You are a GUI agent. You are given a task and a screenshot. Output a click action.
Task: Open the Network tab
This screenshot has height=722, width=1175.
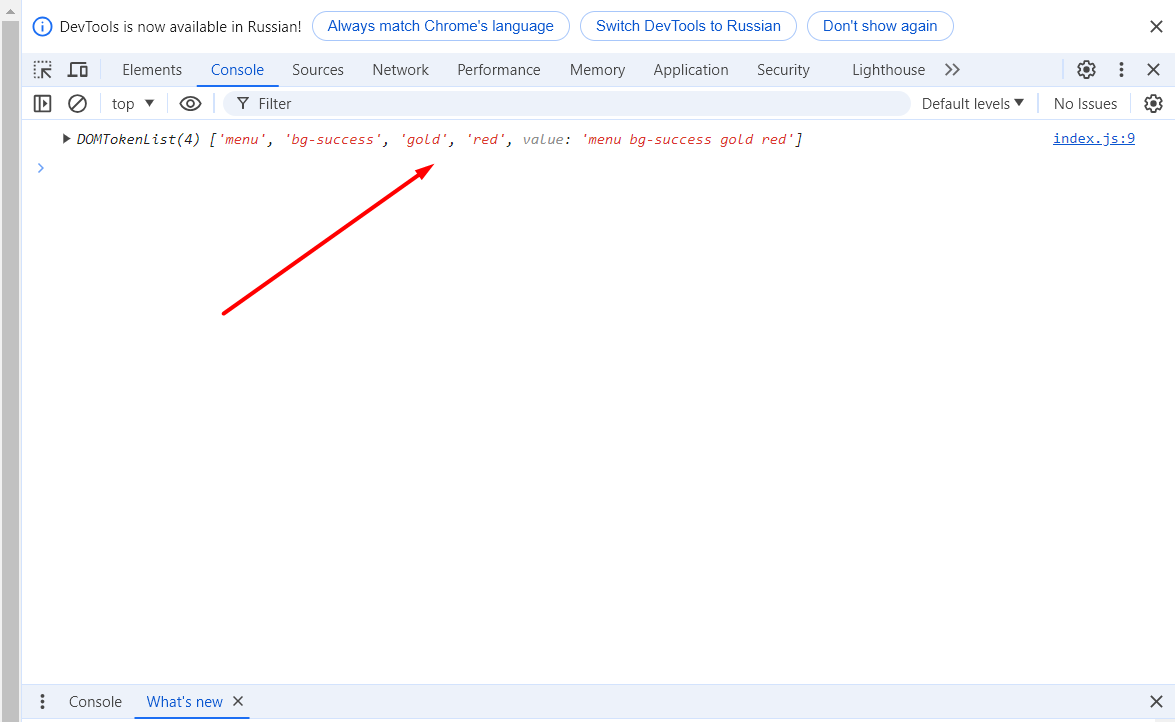click(x=400, y=70)
